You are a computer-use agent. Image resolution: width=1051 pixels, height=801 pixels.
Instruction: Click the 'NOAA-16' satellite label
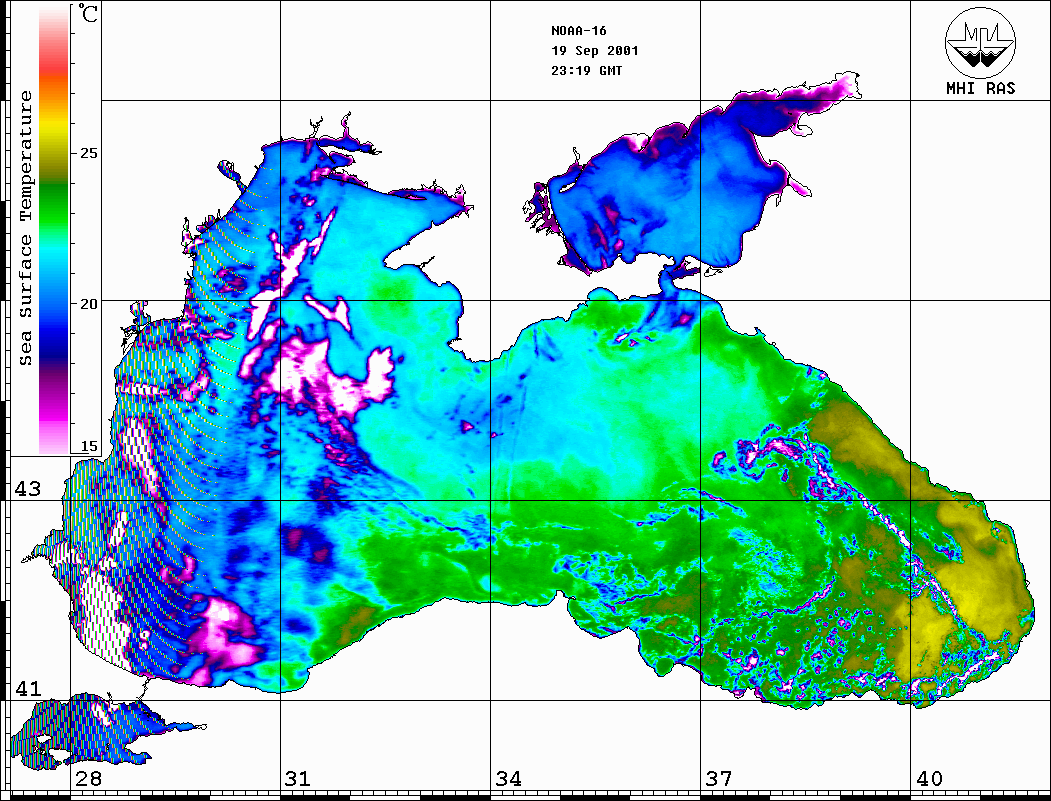(579, 31)
